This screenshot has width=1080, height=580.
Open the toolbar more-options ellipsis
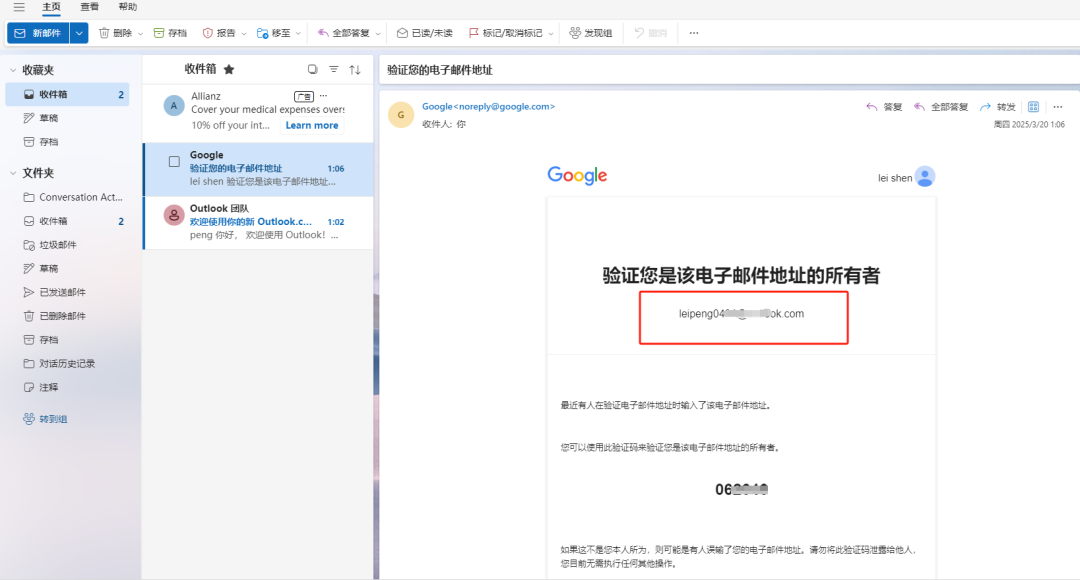[x=694, y=33]
